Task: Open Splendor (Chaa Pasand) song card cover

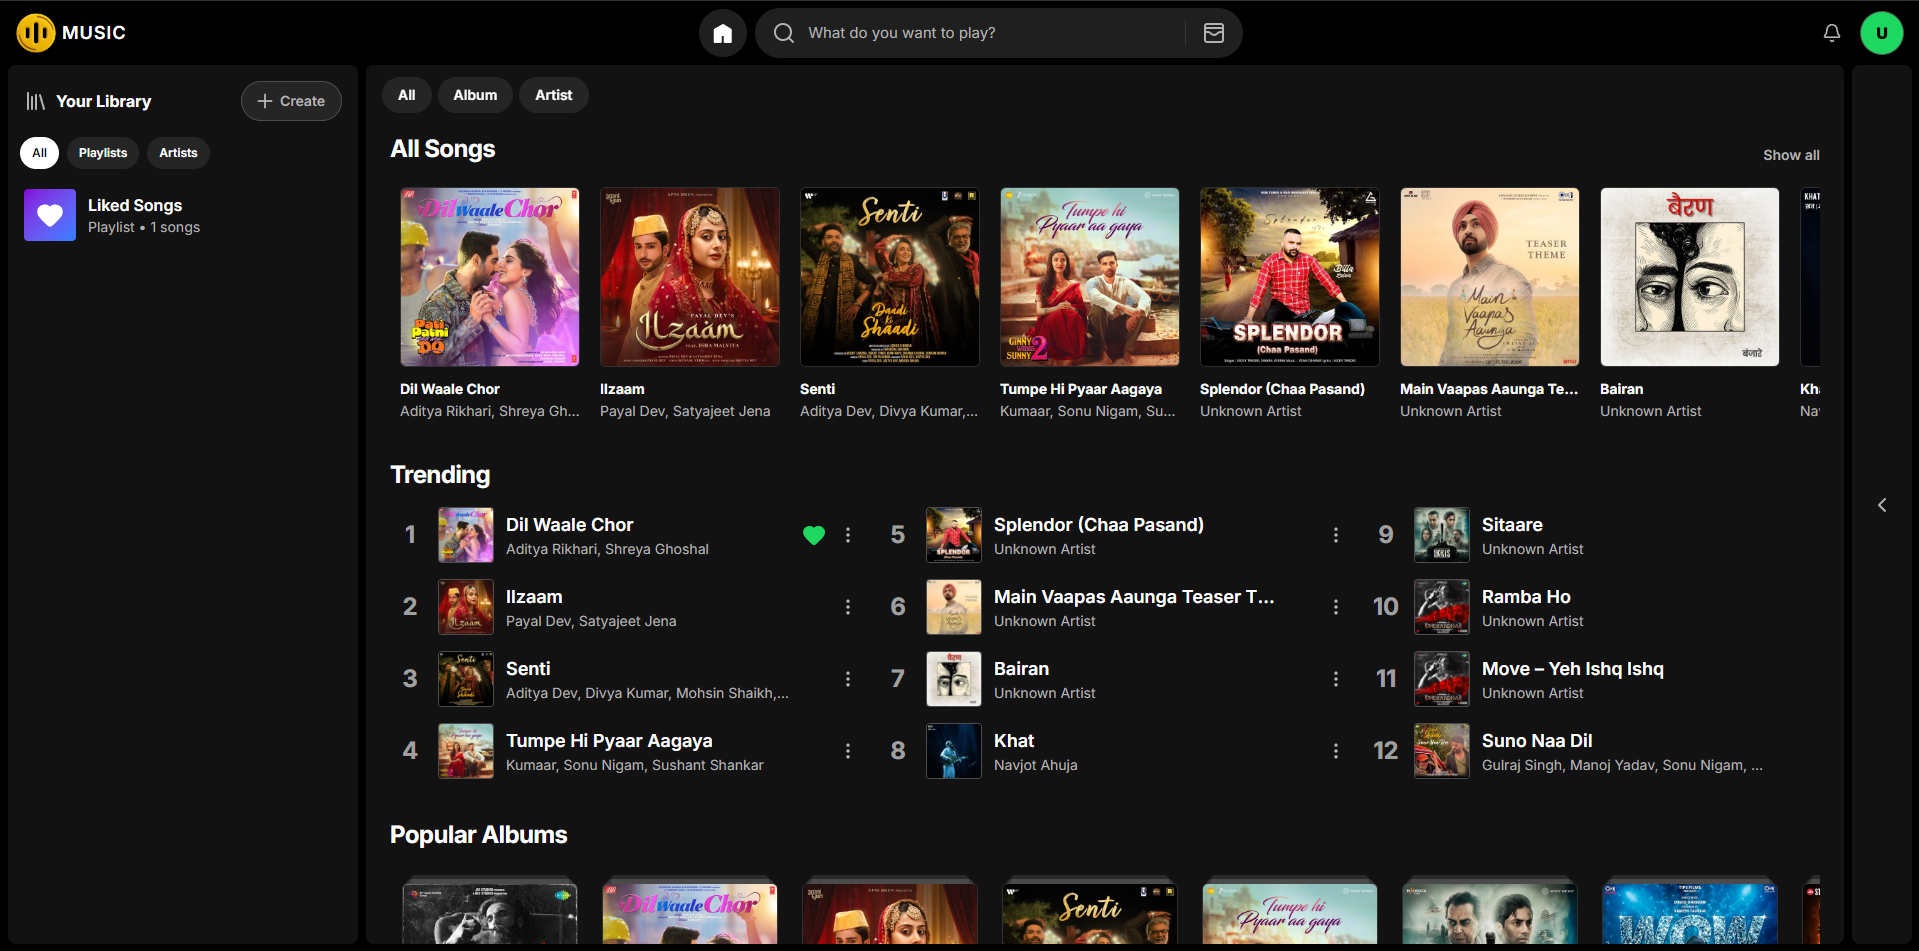Action: coord(1290,277)
